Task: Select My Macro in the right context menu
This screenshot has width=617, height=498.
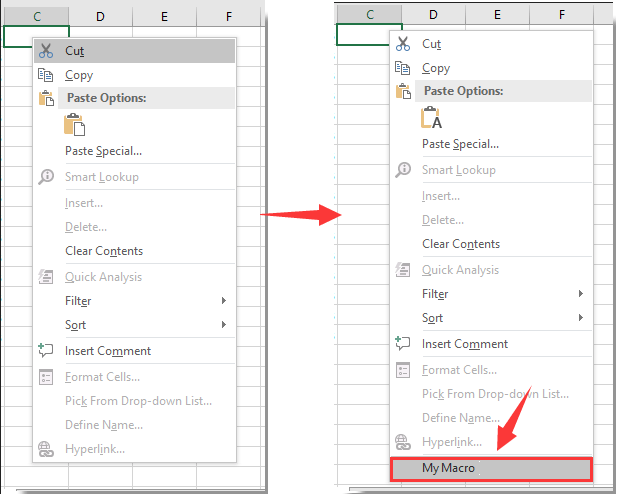Action: 491,468
